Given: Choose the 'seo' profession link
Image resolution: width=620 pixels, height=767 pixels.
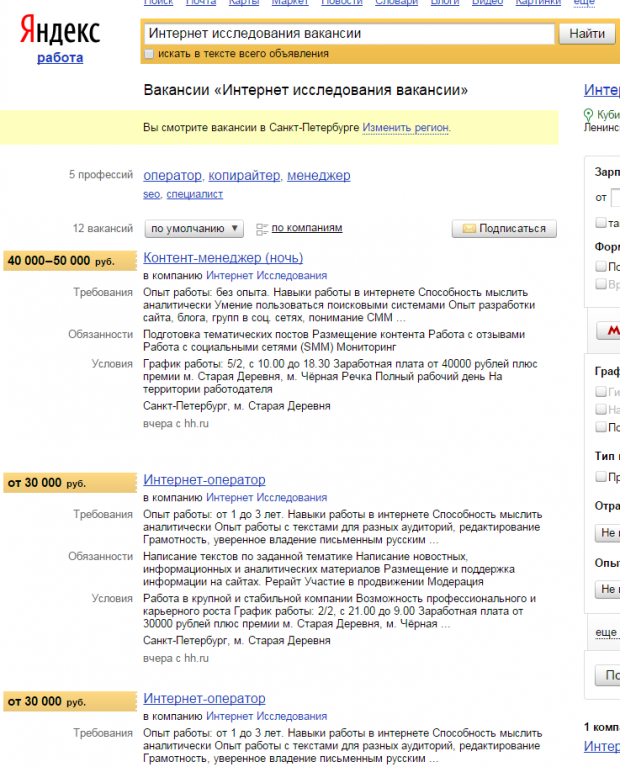Looking at the screenshot, I should tap(151, 194).
